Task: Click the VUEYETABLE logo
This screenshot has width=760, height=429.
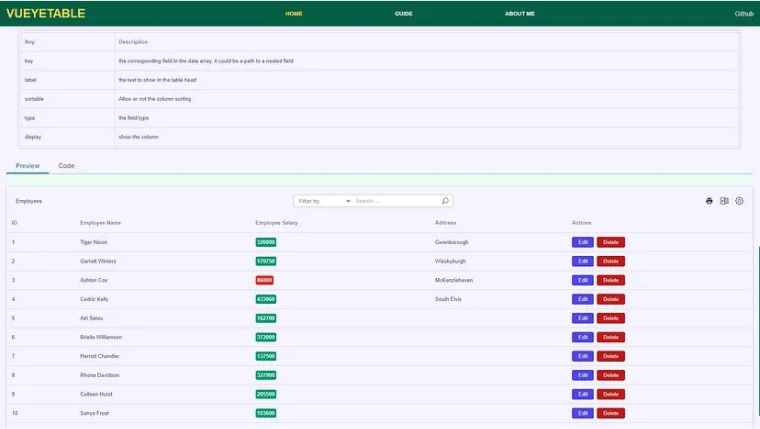Action: (x=46, y=13)
